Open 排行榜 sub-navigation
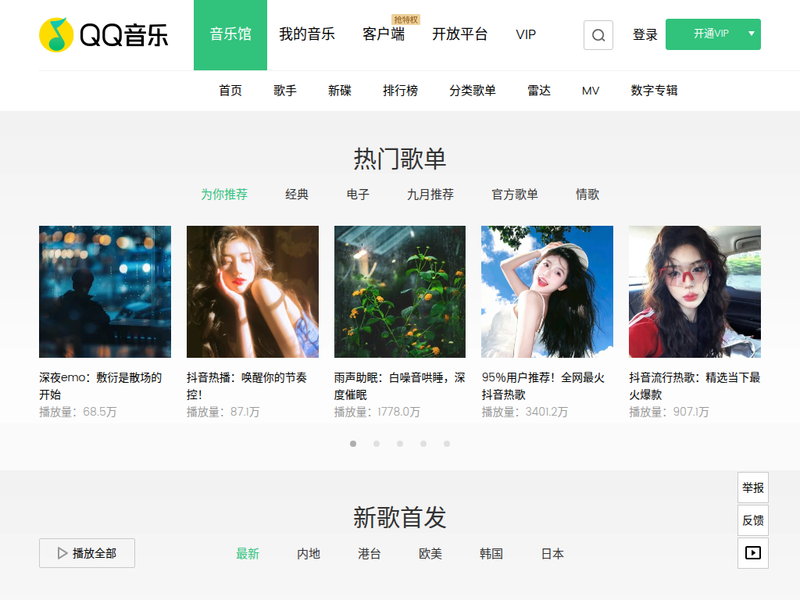 (x=400, y=90)
